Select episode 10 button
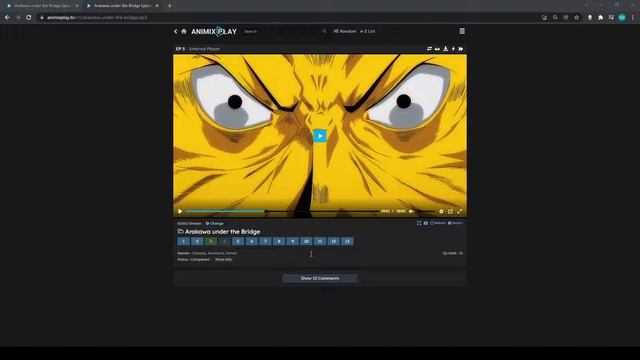 pos(307,241)
